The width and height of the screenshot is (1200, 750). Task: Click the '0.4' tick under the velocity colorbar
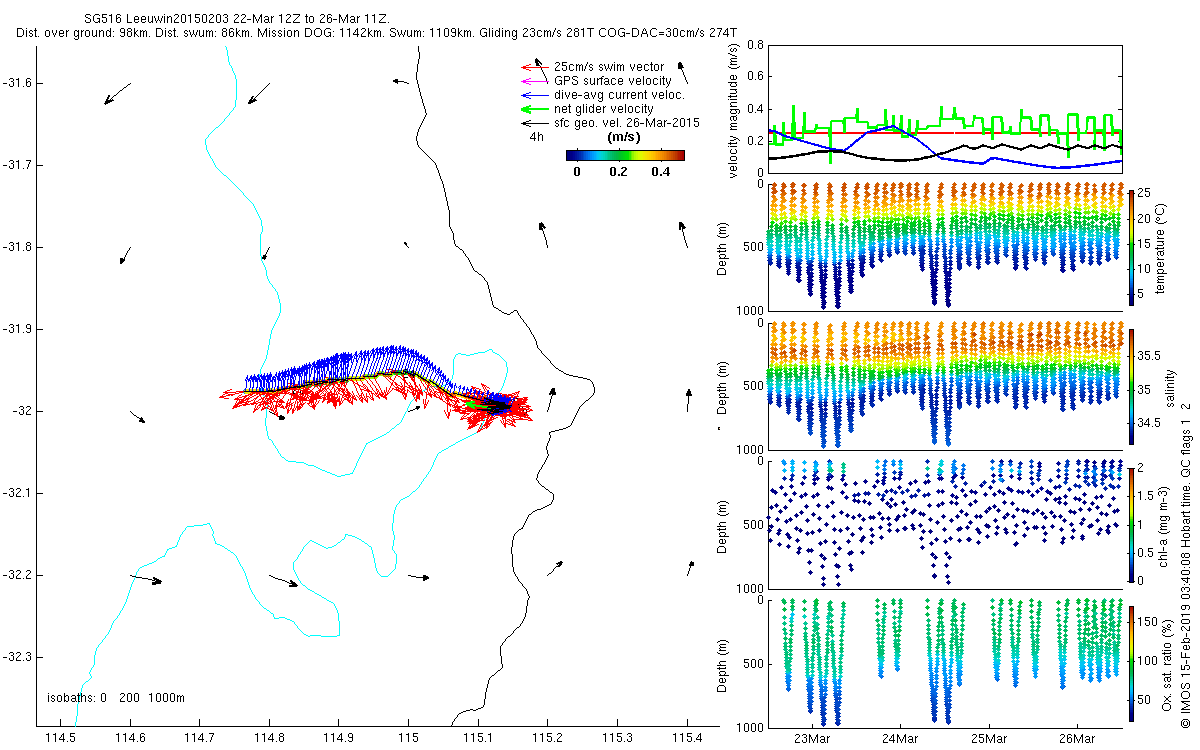pyautogui.click(x=659, y=172)
